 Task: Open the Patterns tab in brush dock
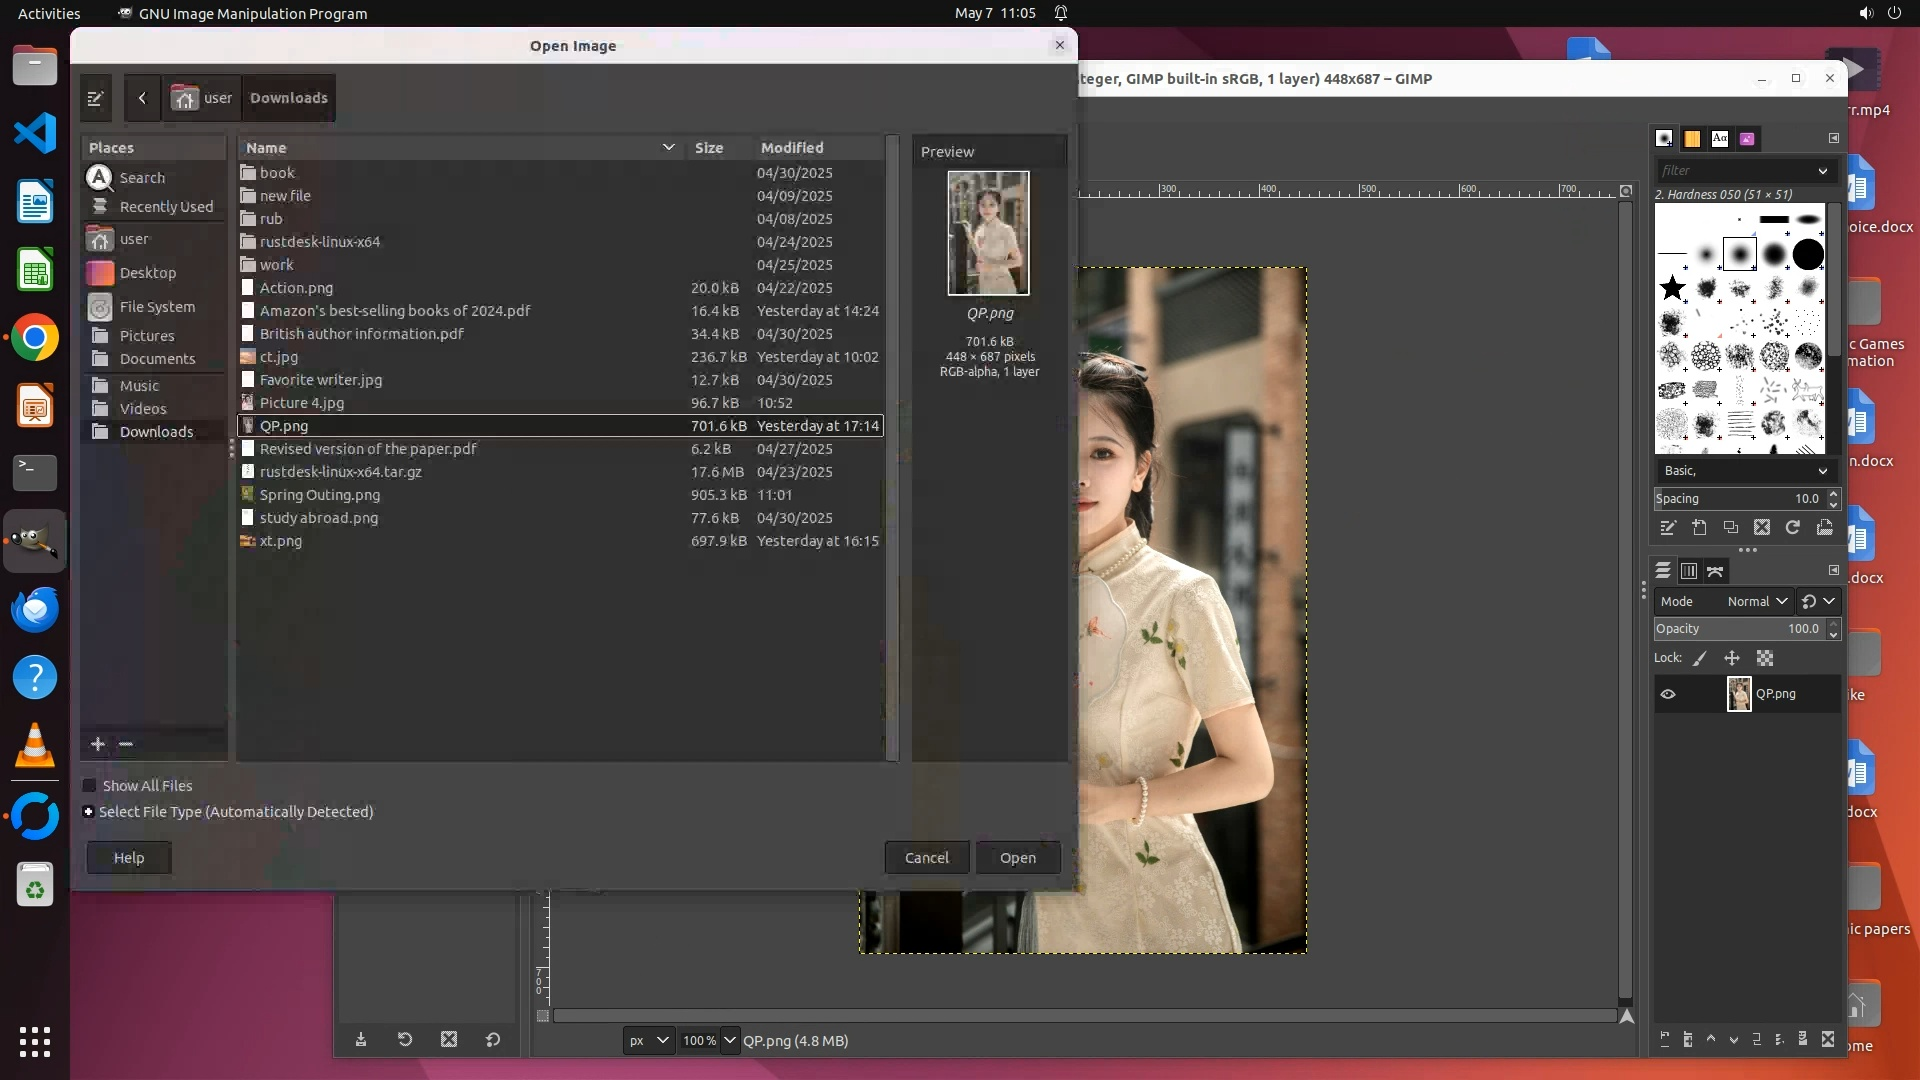[x=1692, y=139]
